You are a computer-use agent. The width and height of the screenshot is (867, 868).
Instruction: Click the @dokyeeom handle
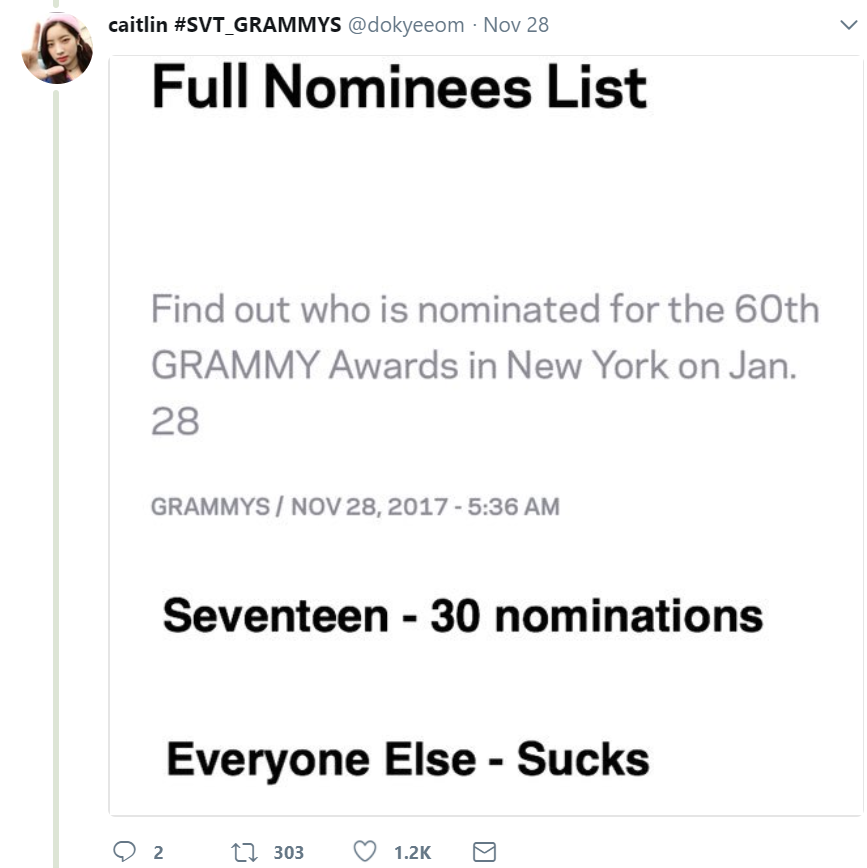tap(405, 25)
